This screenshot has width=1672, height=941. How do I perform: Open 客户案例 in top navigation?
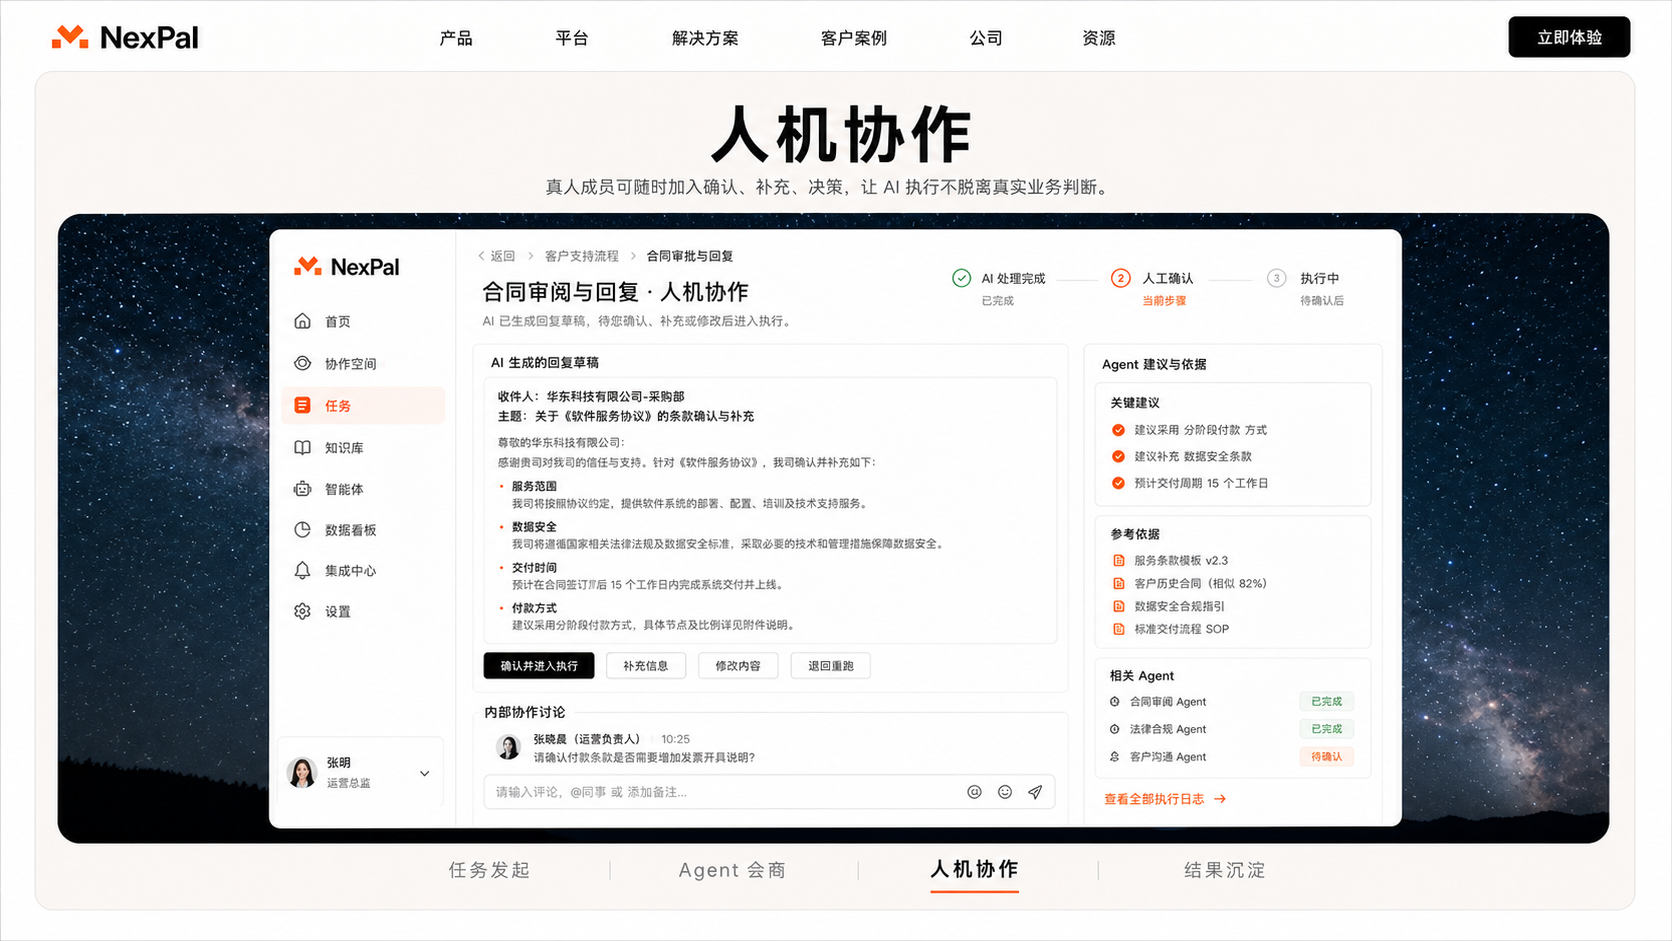[853, 38]
